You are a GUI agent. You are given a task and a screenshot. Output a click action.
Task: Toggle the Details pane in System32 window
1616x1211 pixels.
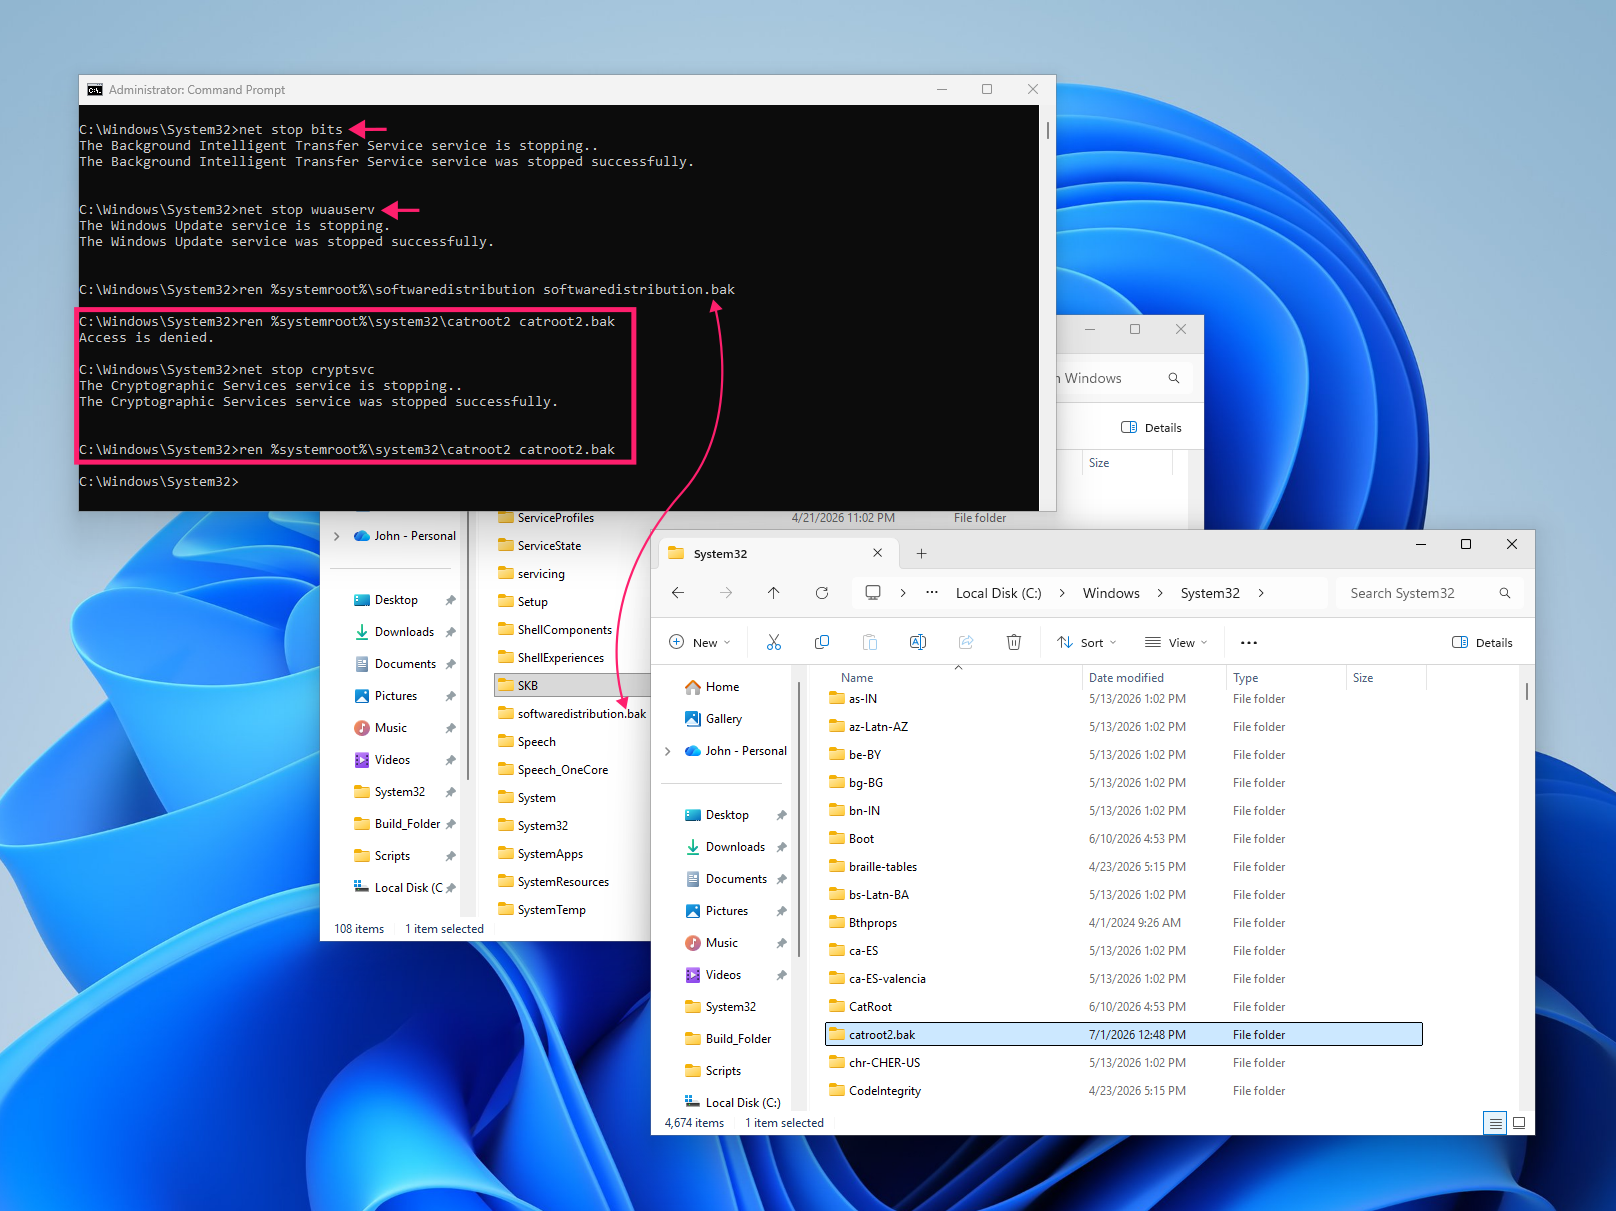coord(1482,643)
